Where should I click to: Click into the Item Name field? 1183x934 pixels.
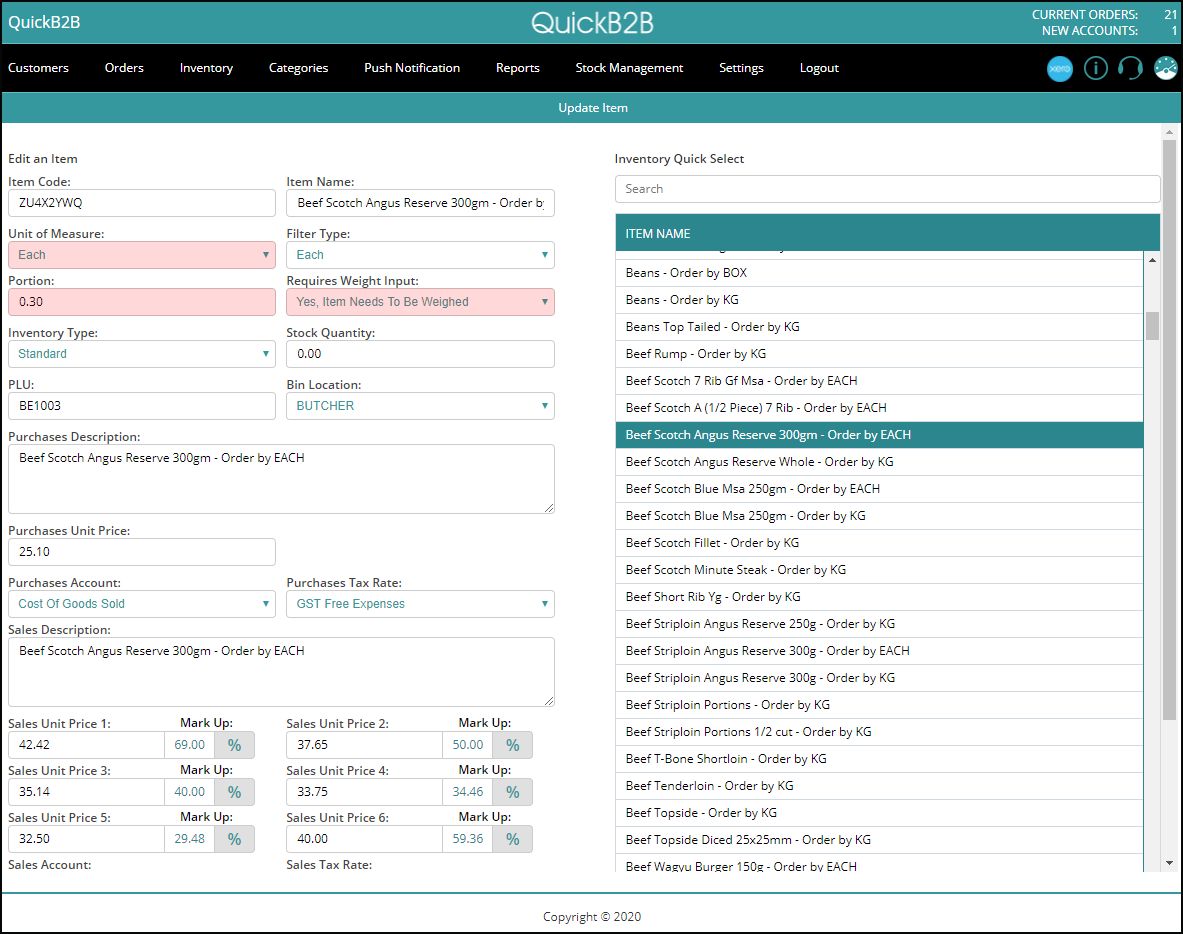420,203
